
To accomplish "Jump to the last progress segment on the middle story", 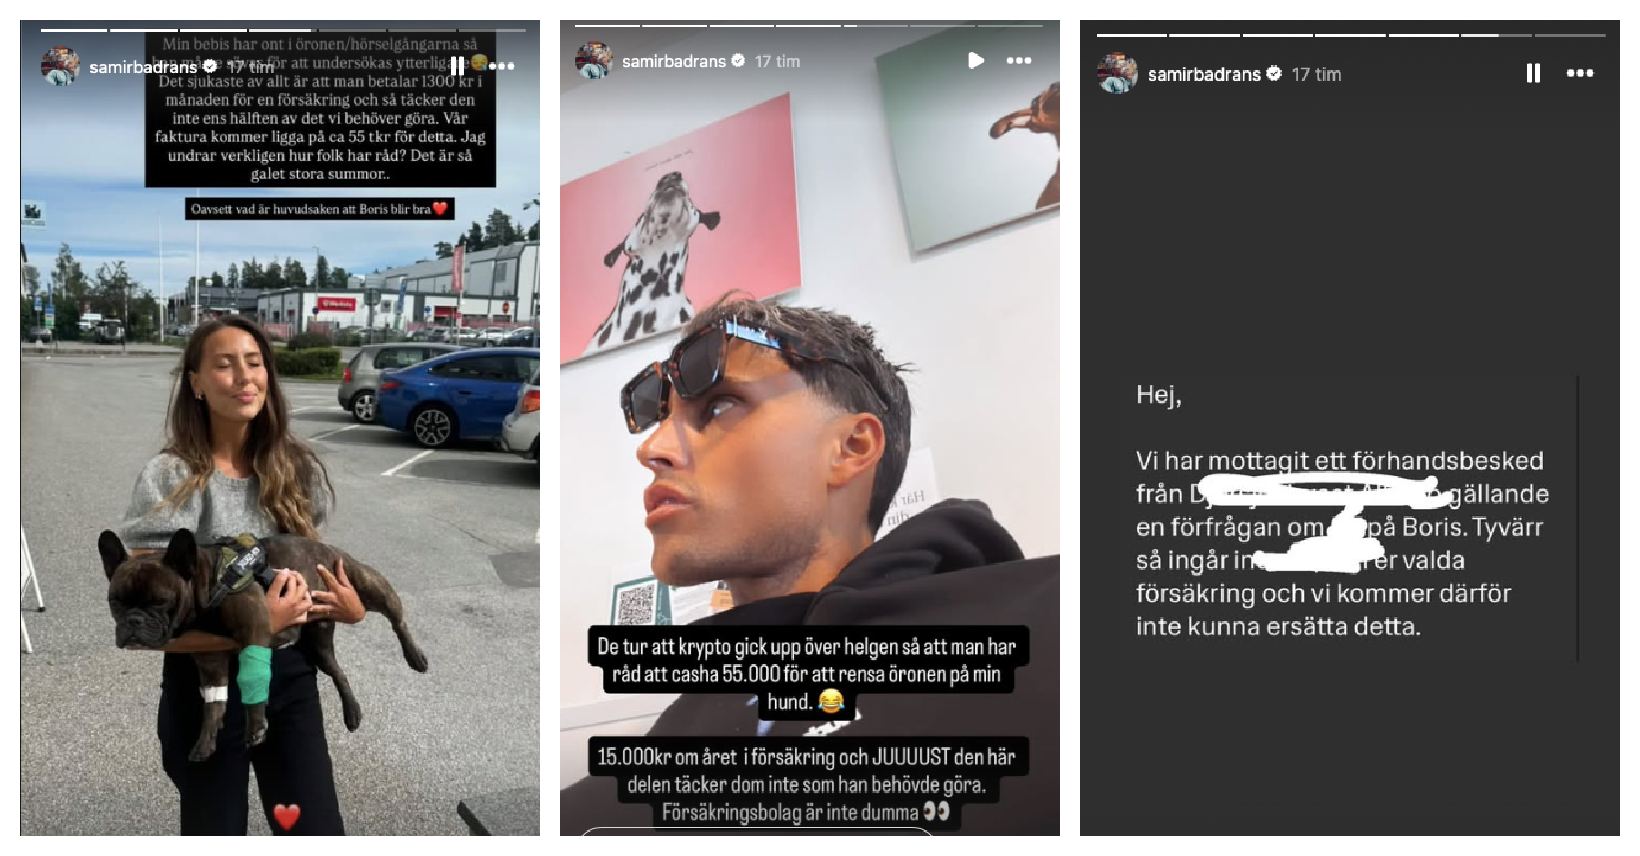I will pyautogui.click(x=1011, y=25).
